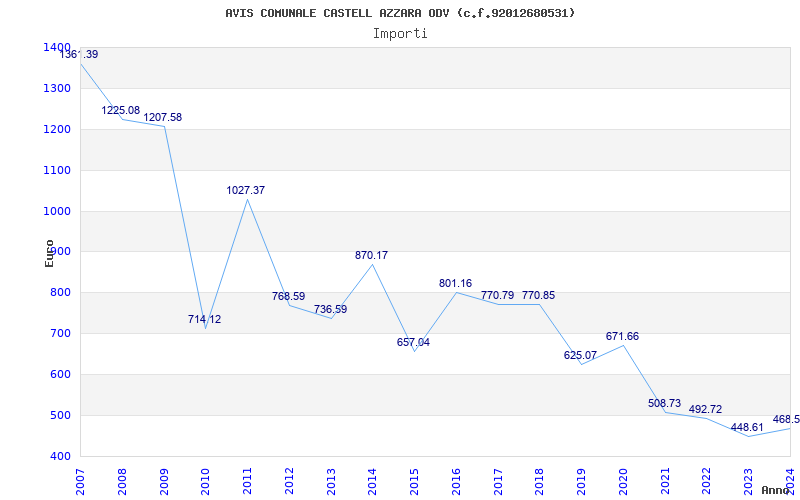Click the 2017 x-axis year label
This screenshot has height=500, width=800.
point(497,482)
